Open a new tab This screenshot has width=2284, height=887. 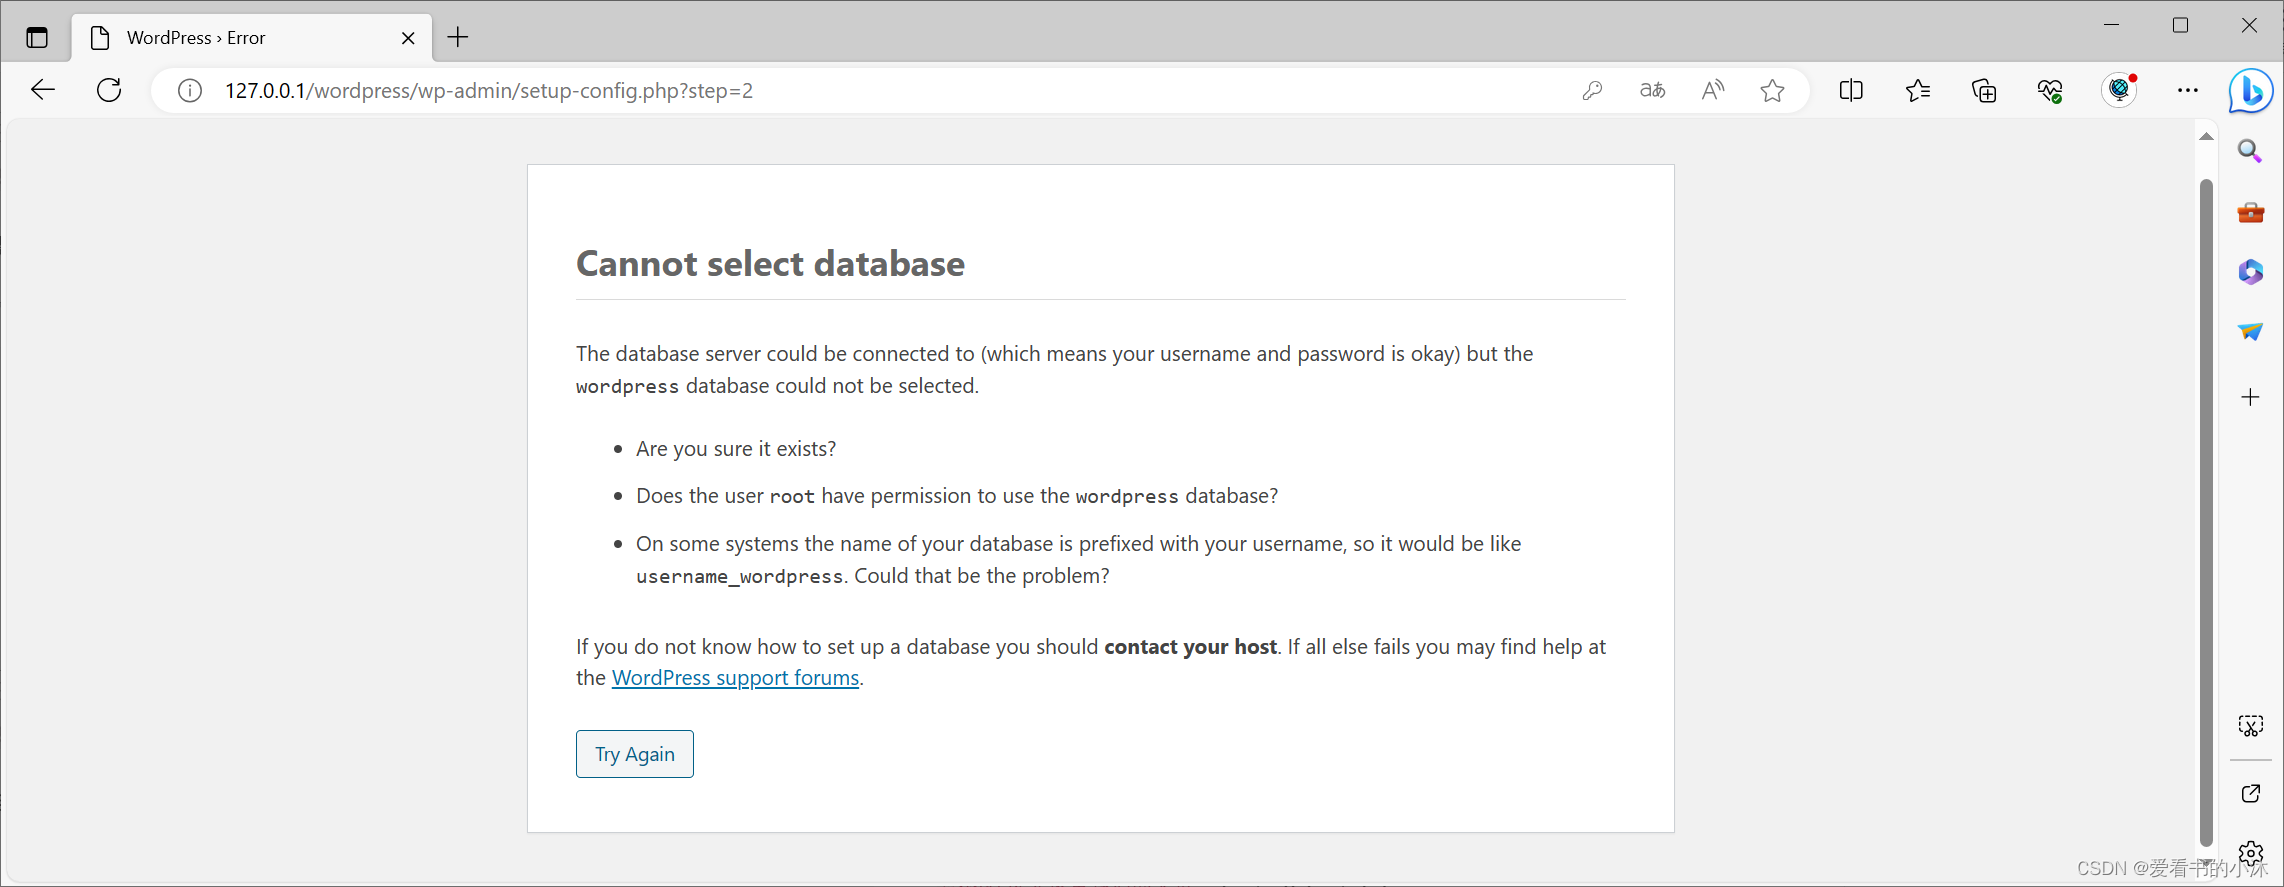click(458, 37)
